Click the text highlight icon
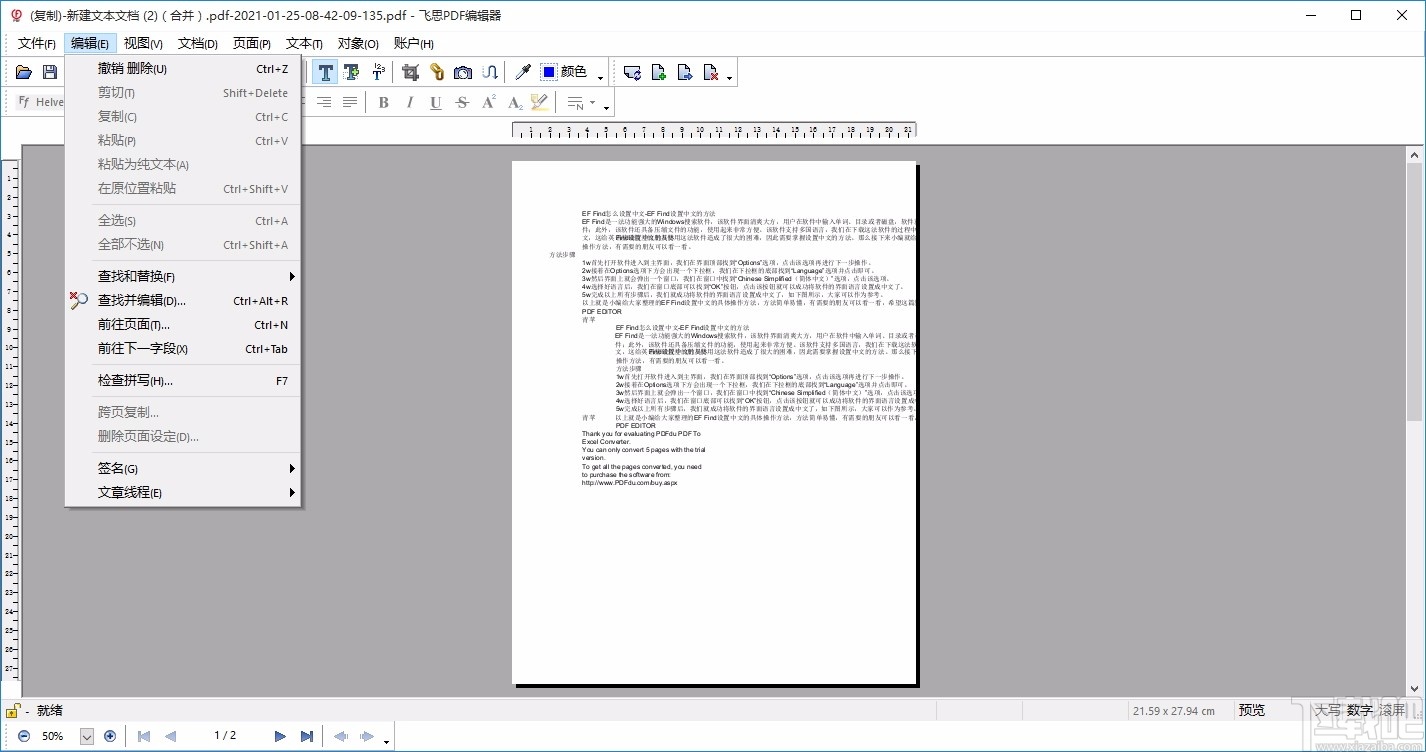 [540, 102]
